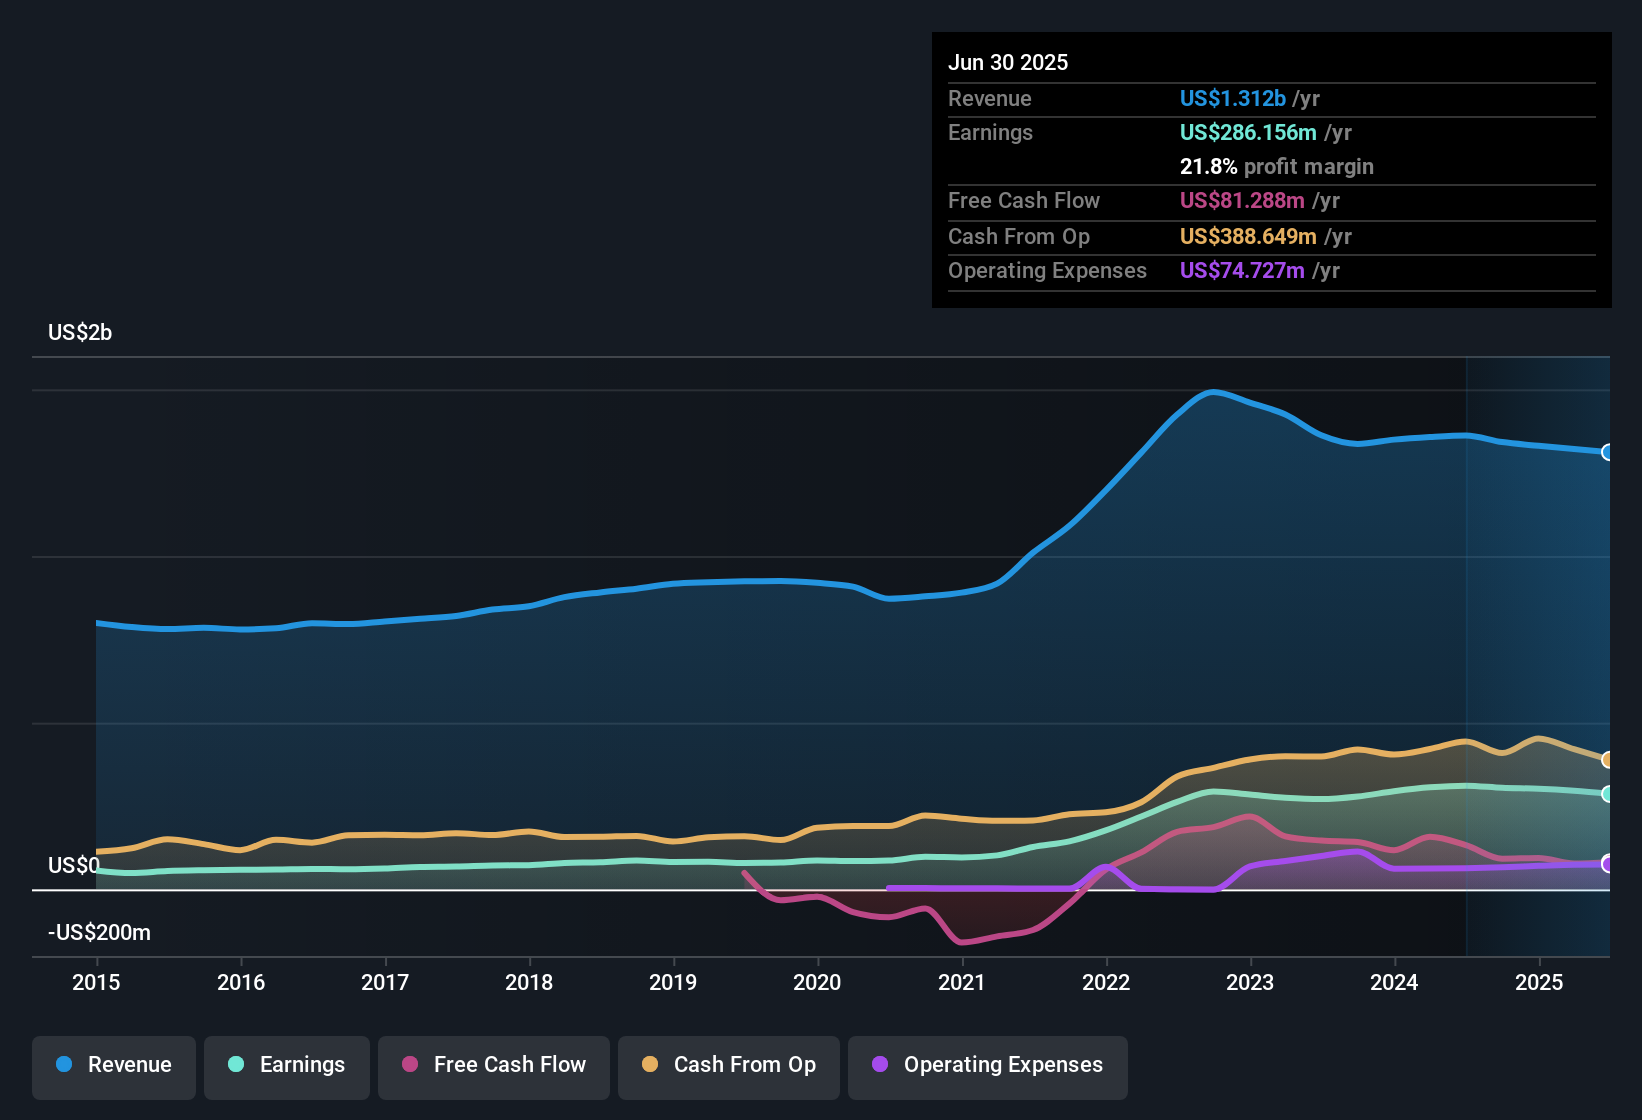Screen dimensions: 1642x1120
Task: Click the teal dot in the Earnings legend
Action: click(236, 1064)
